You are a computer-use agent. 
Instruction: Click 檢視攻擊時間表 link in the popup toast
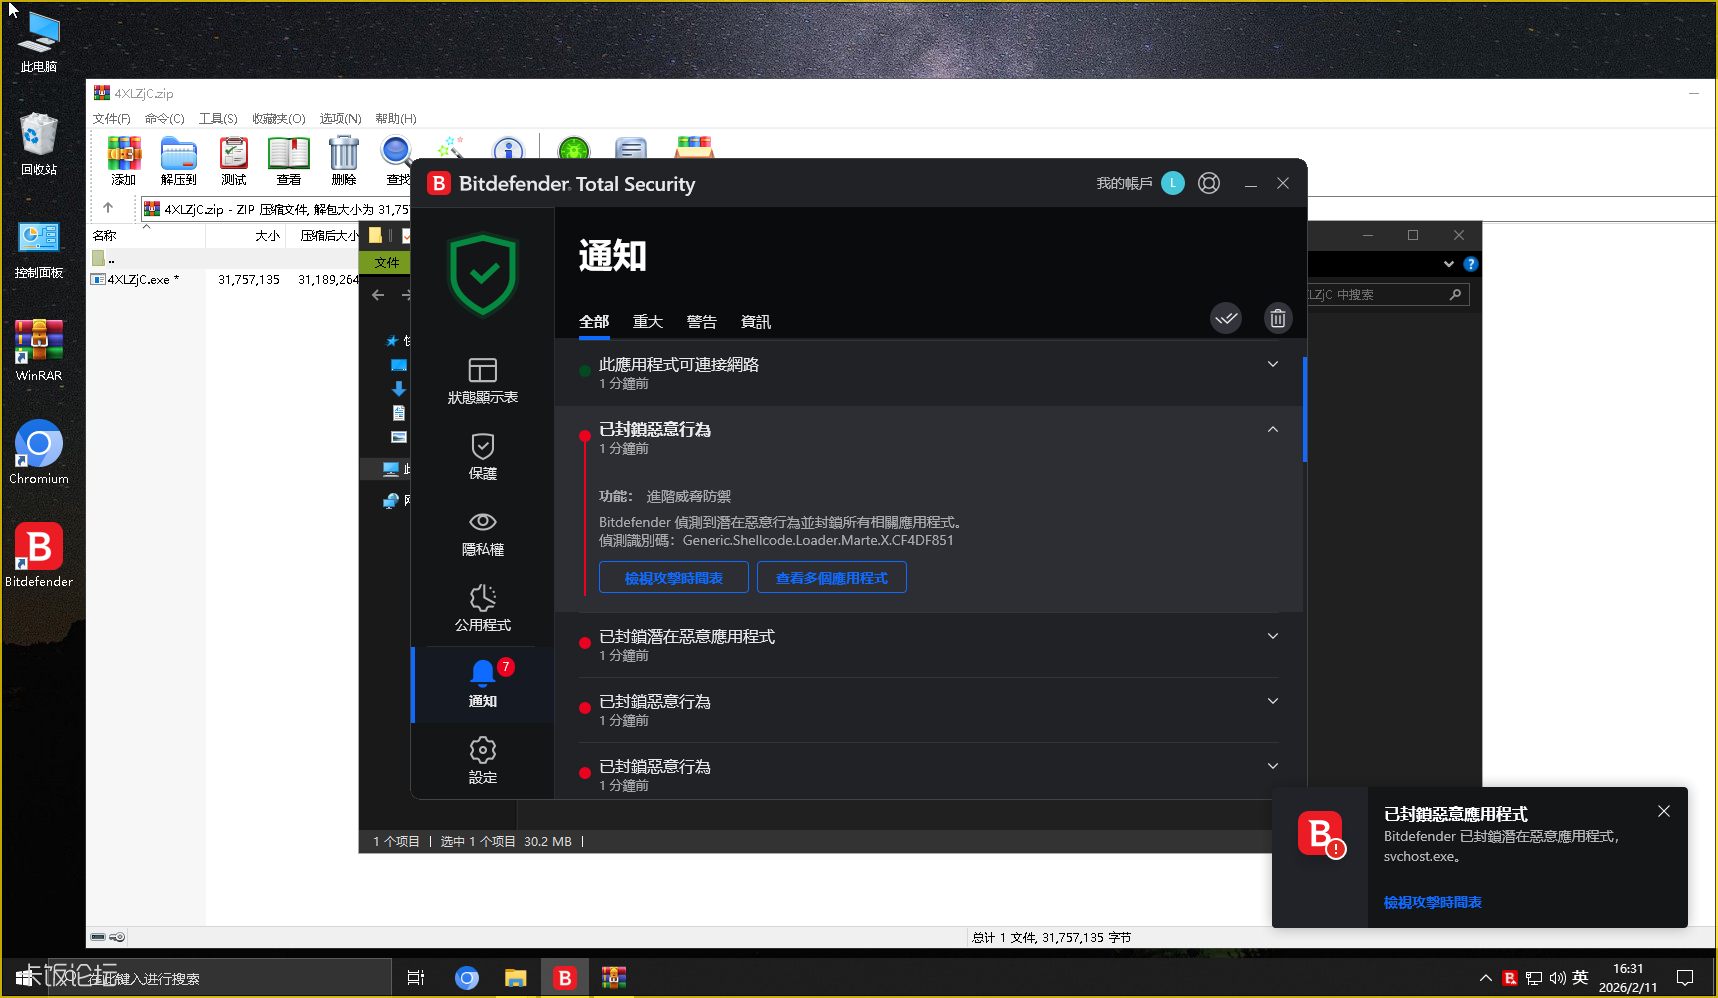click(x=1432, y=902)
